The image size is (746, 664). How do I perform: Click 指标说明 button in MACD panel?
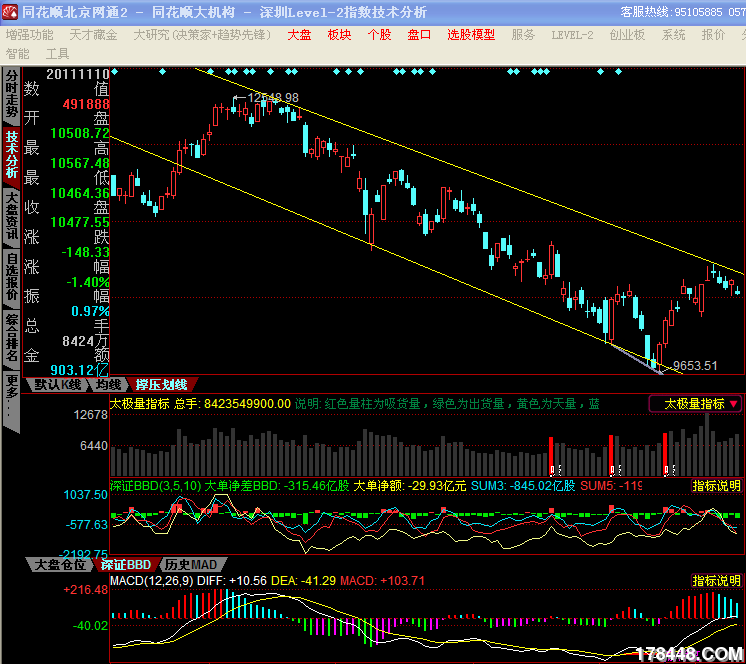tap(716, 581)
